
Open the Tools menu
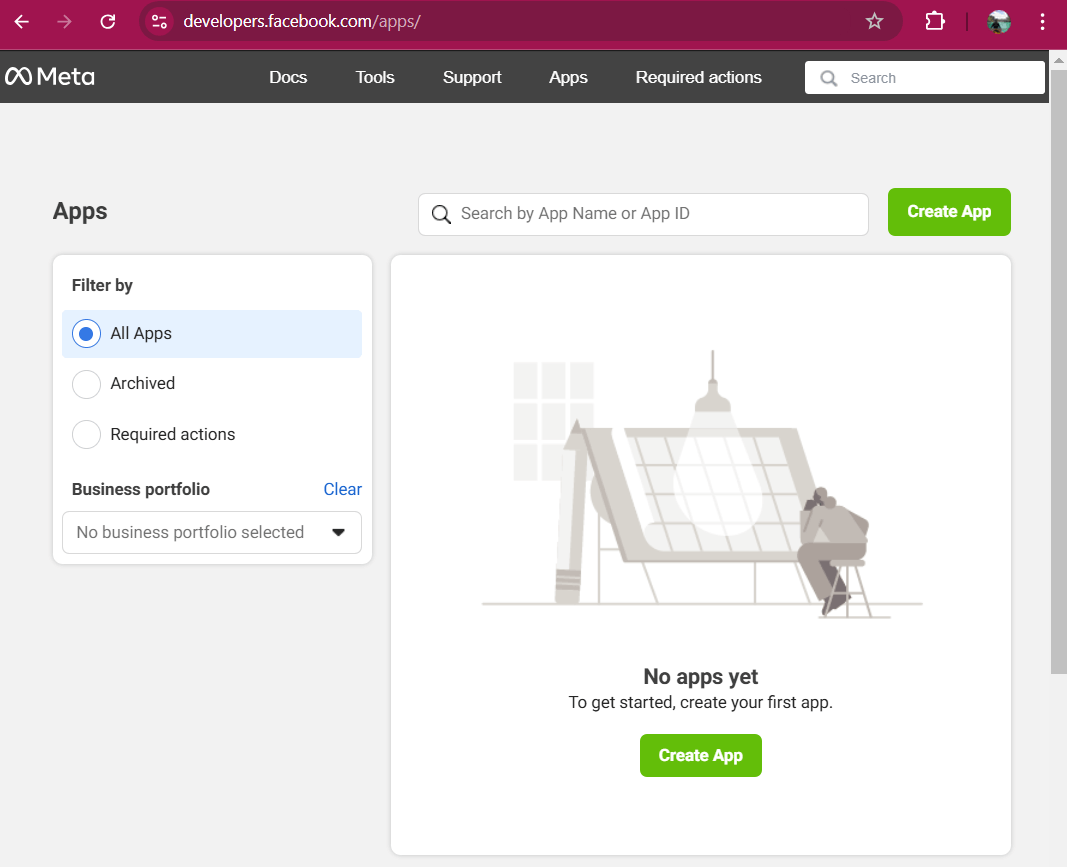(375, 77)
